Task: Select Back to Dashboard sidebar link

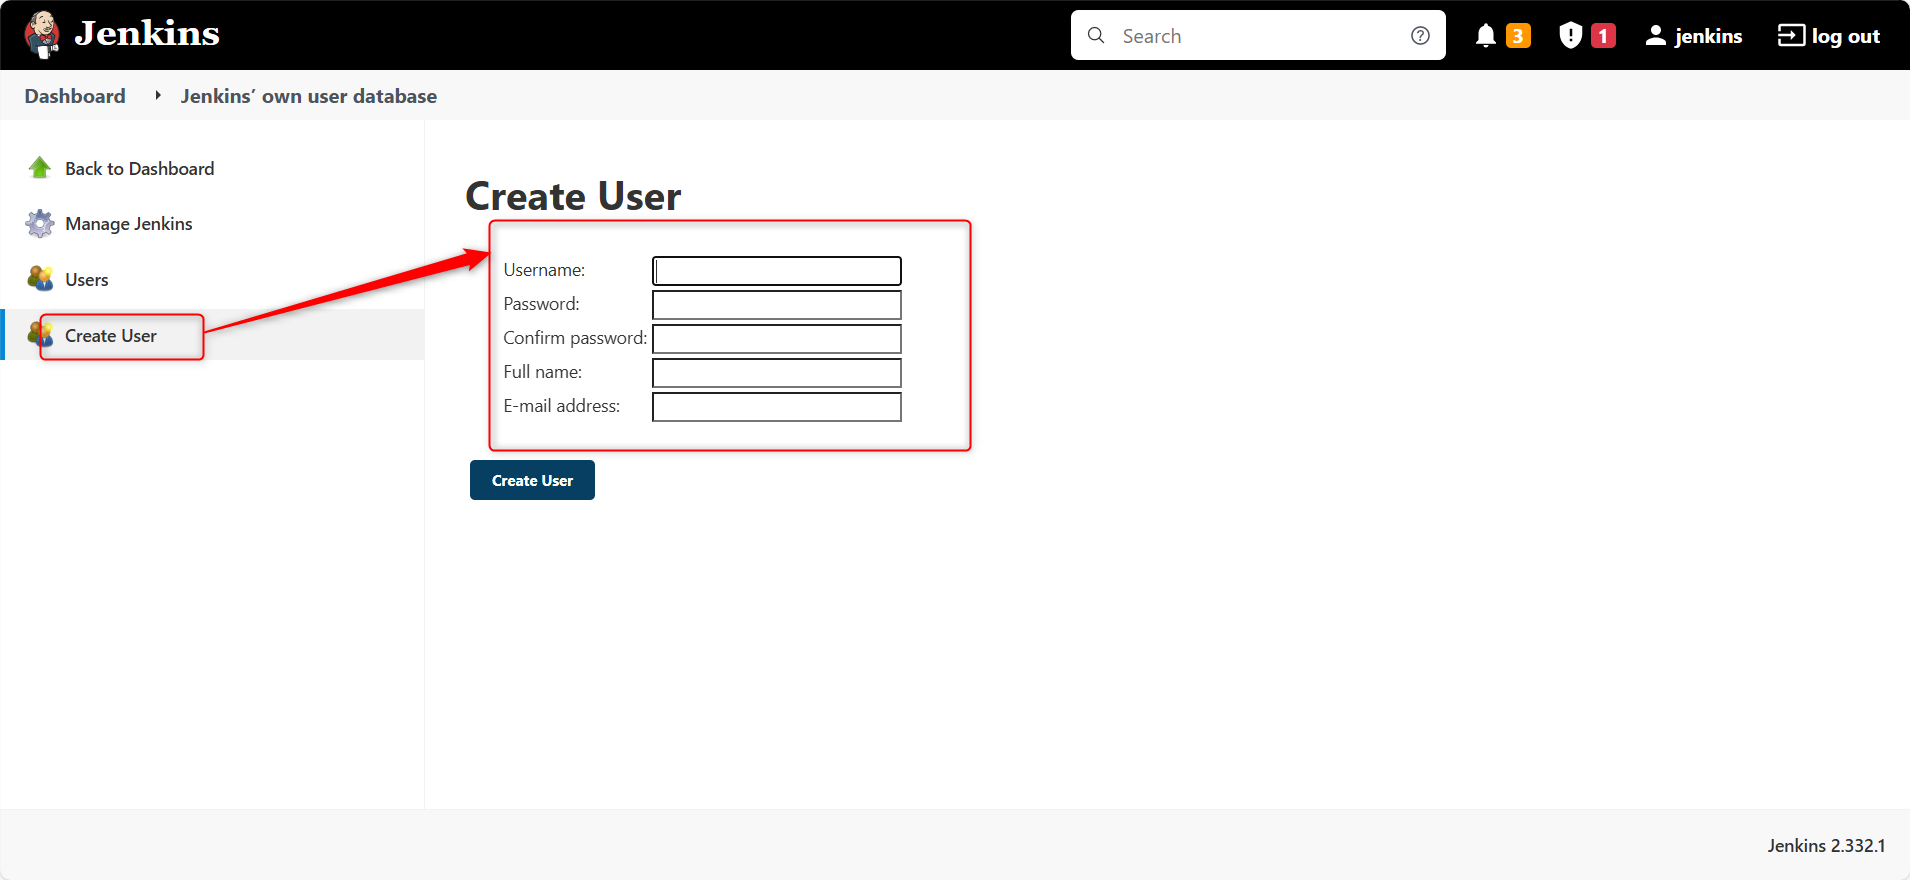Action: tap(139, 168)
